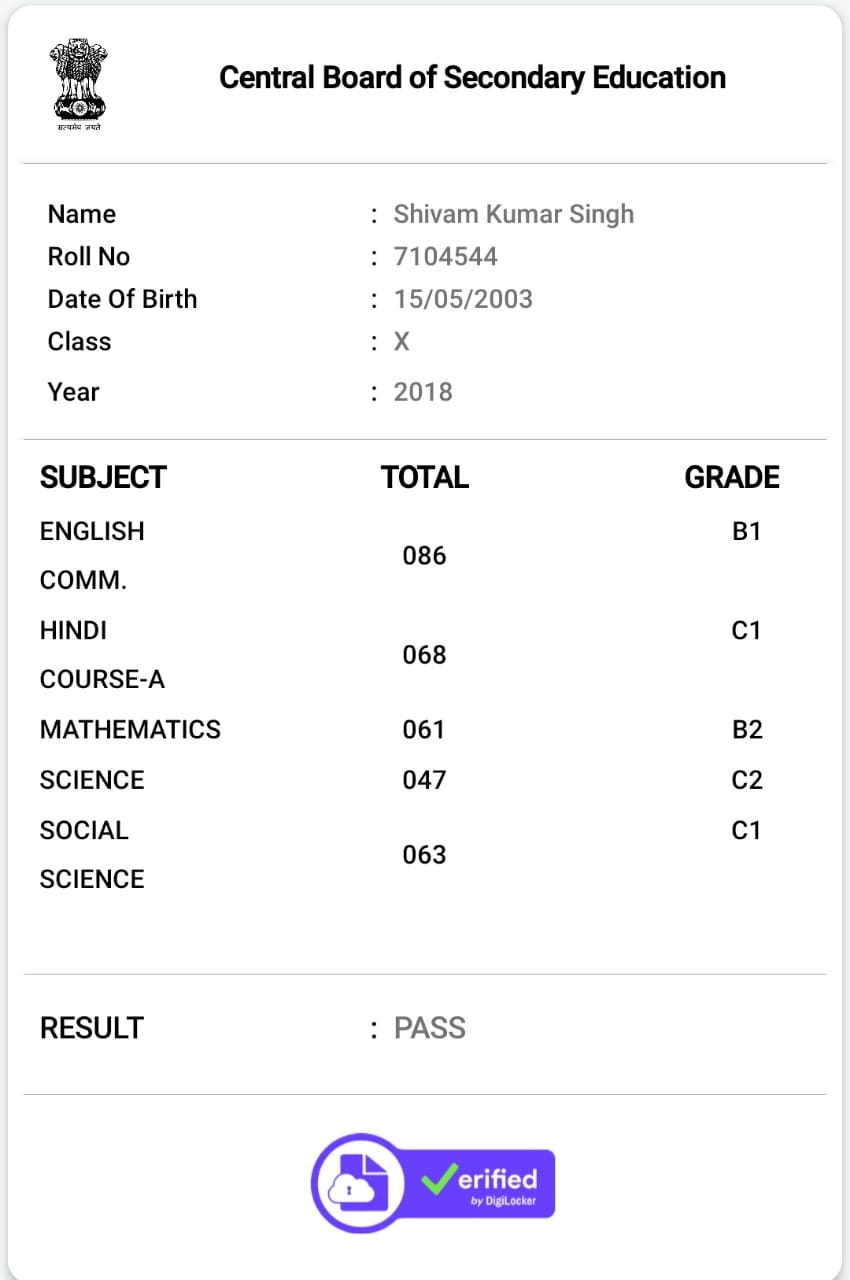Click the GRADE column header

(x=732, y=477)
